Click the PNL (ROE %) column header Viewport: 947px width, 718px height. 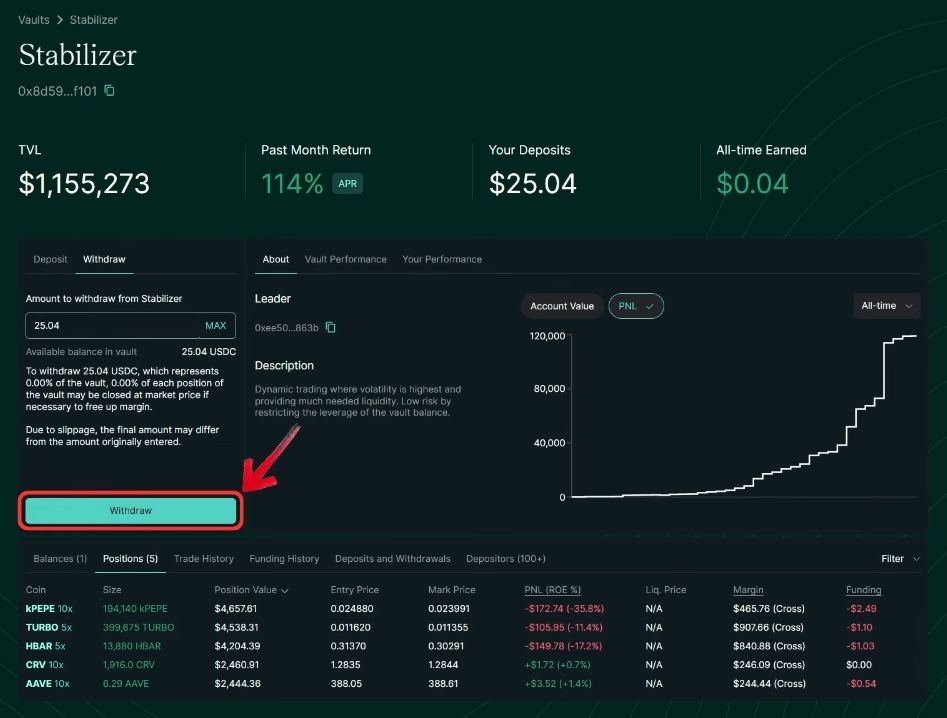click(x=552, y=590)
